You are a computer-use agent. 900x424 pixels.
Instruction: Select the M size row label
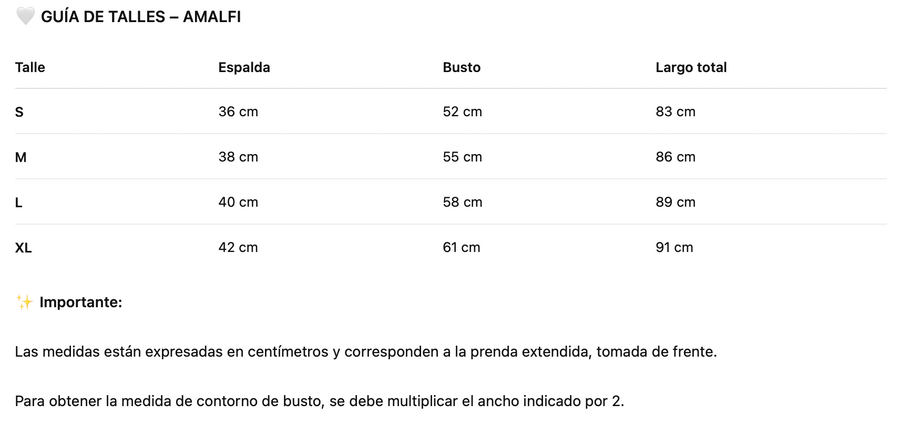[21, 157]
